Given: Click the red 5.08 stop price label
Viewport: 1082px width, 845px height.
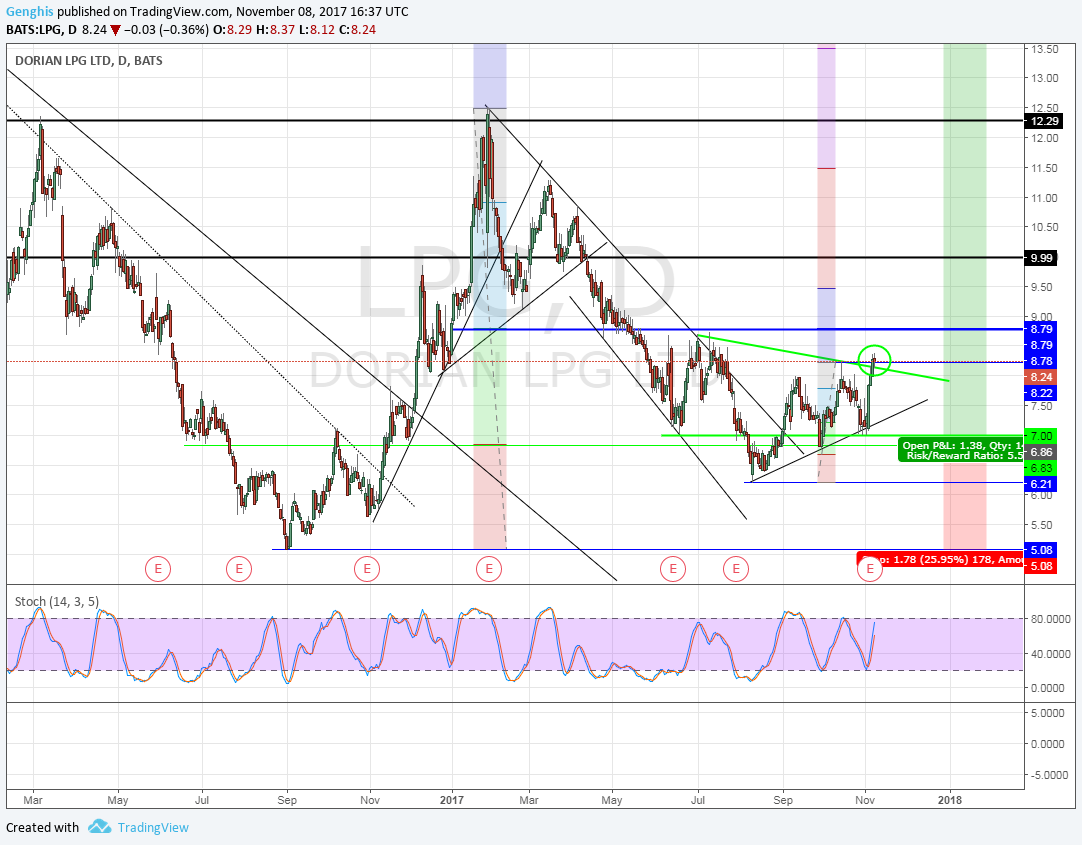Looking at the screenshot, I should (1040, 566).
